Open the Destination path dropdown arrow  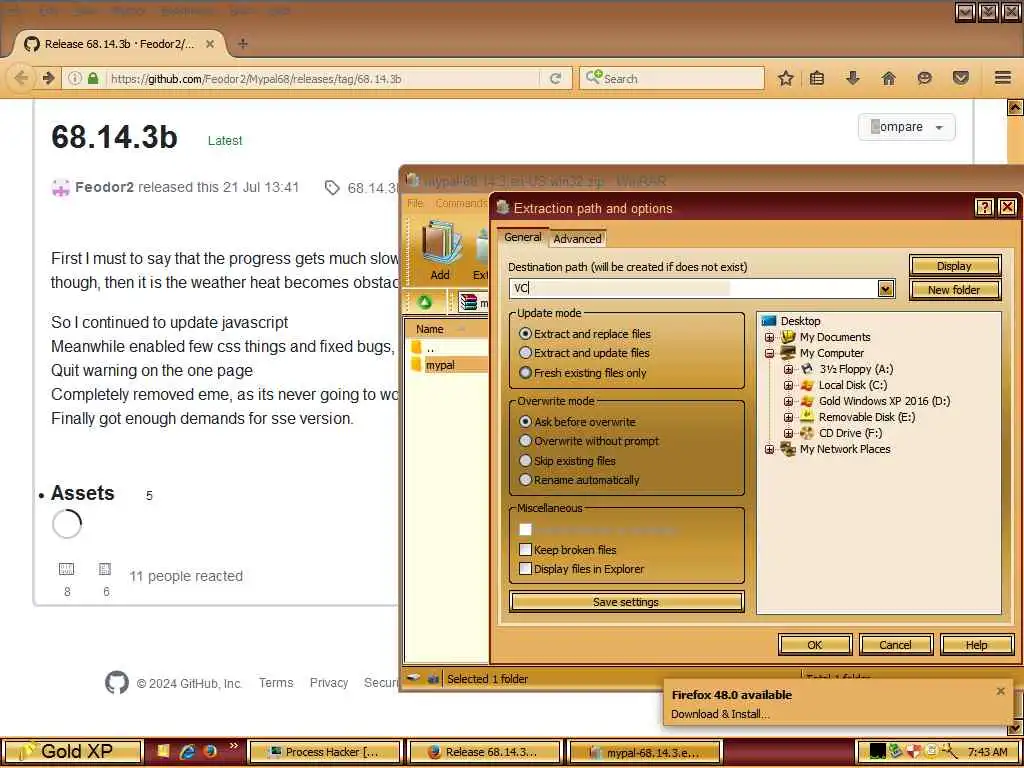click(x=886, y=289)
